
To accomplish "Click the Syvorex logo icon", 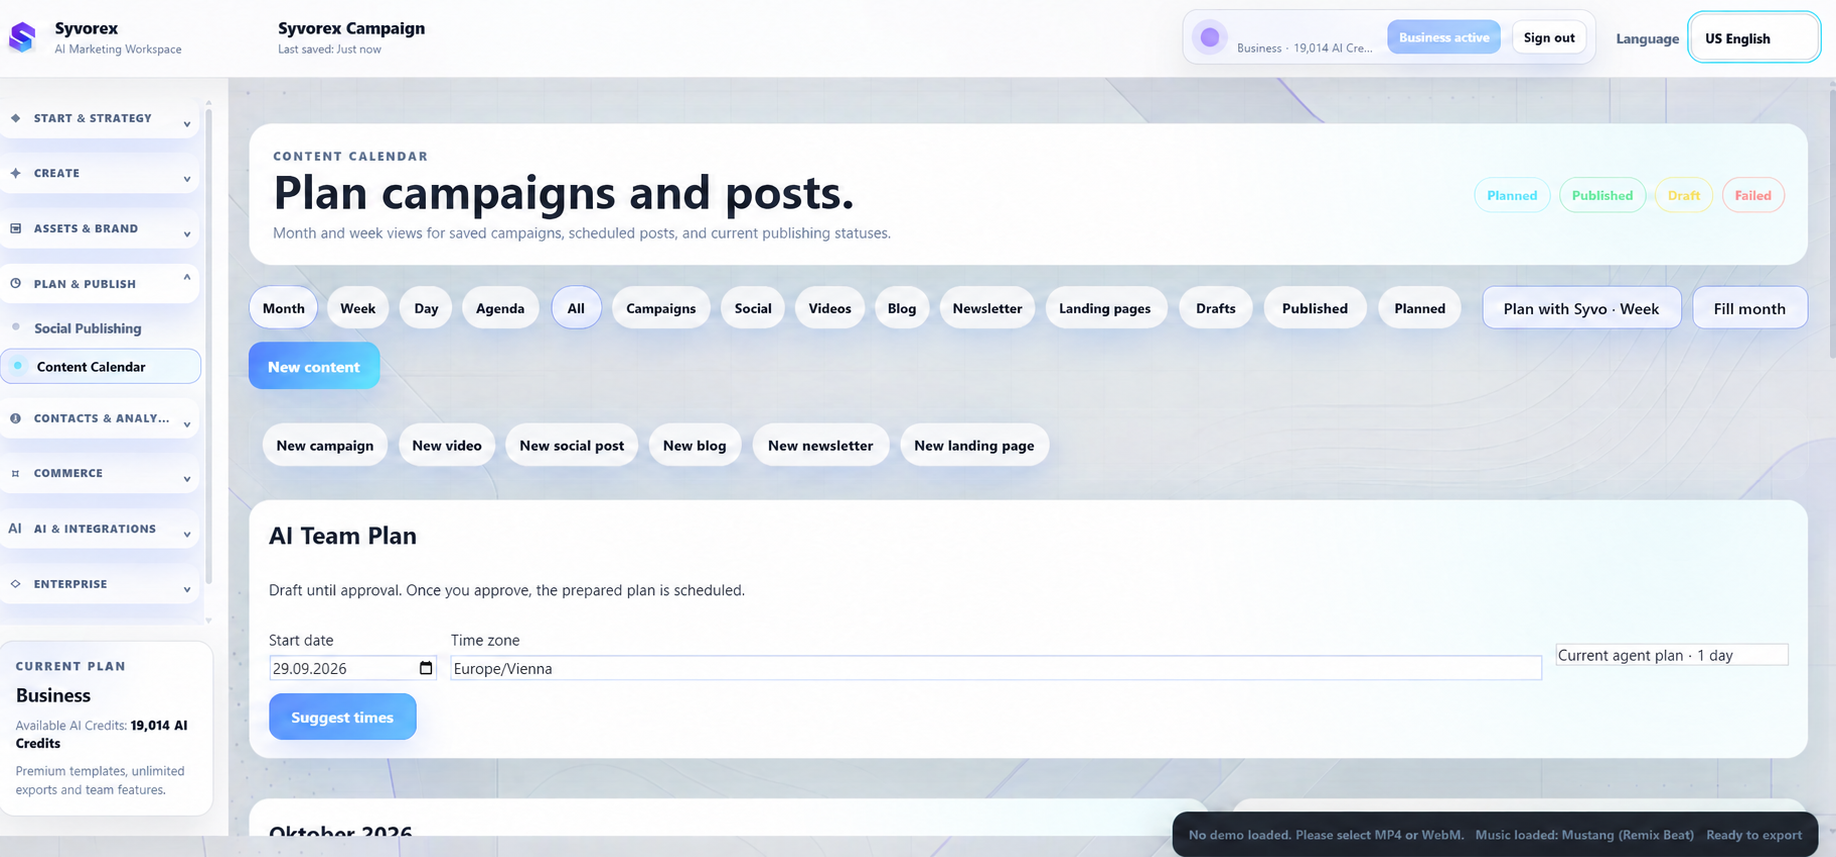I will coord(22,37).
